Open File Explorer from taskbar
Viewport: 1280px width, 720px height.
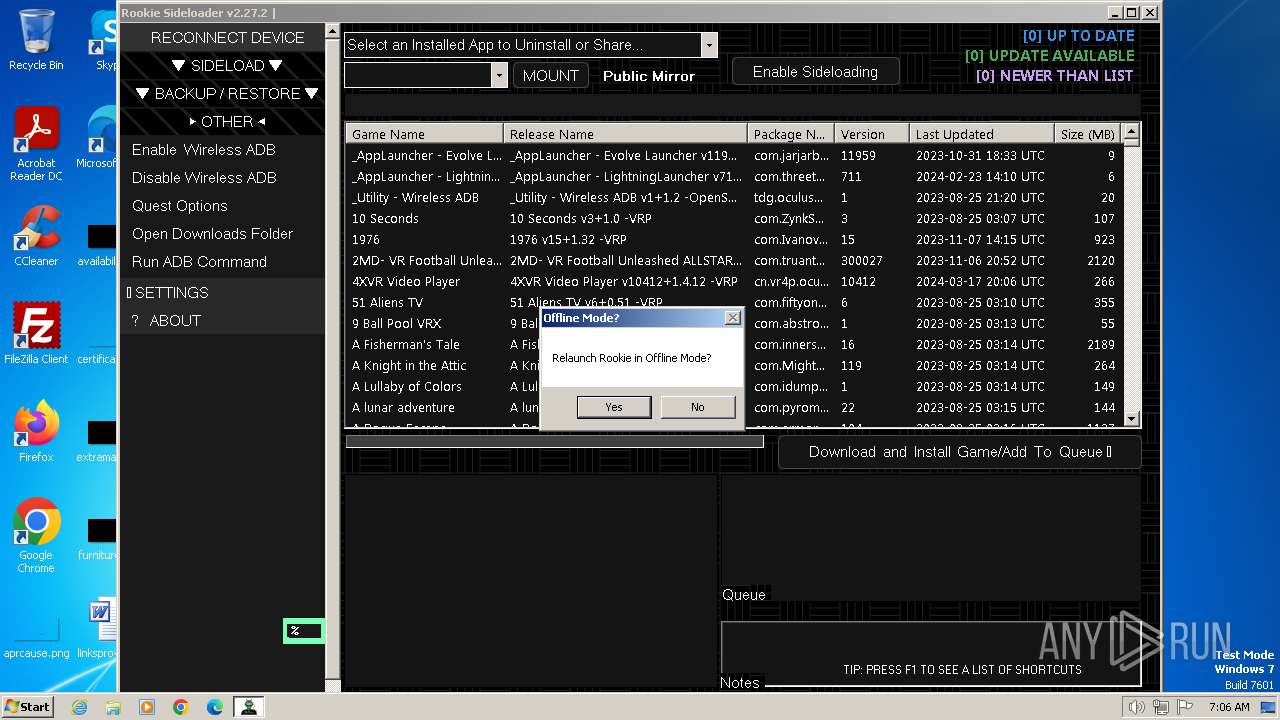pos(113,707)
